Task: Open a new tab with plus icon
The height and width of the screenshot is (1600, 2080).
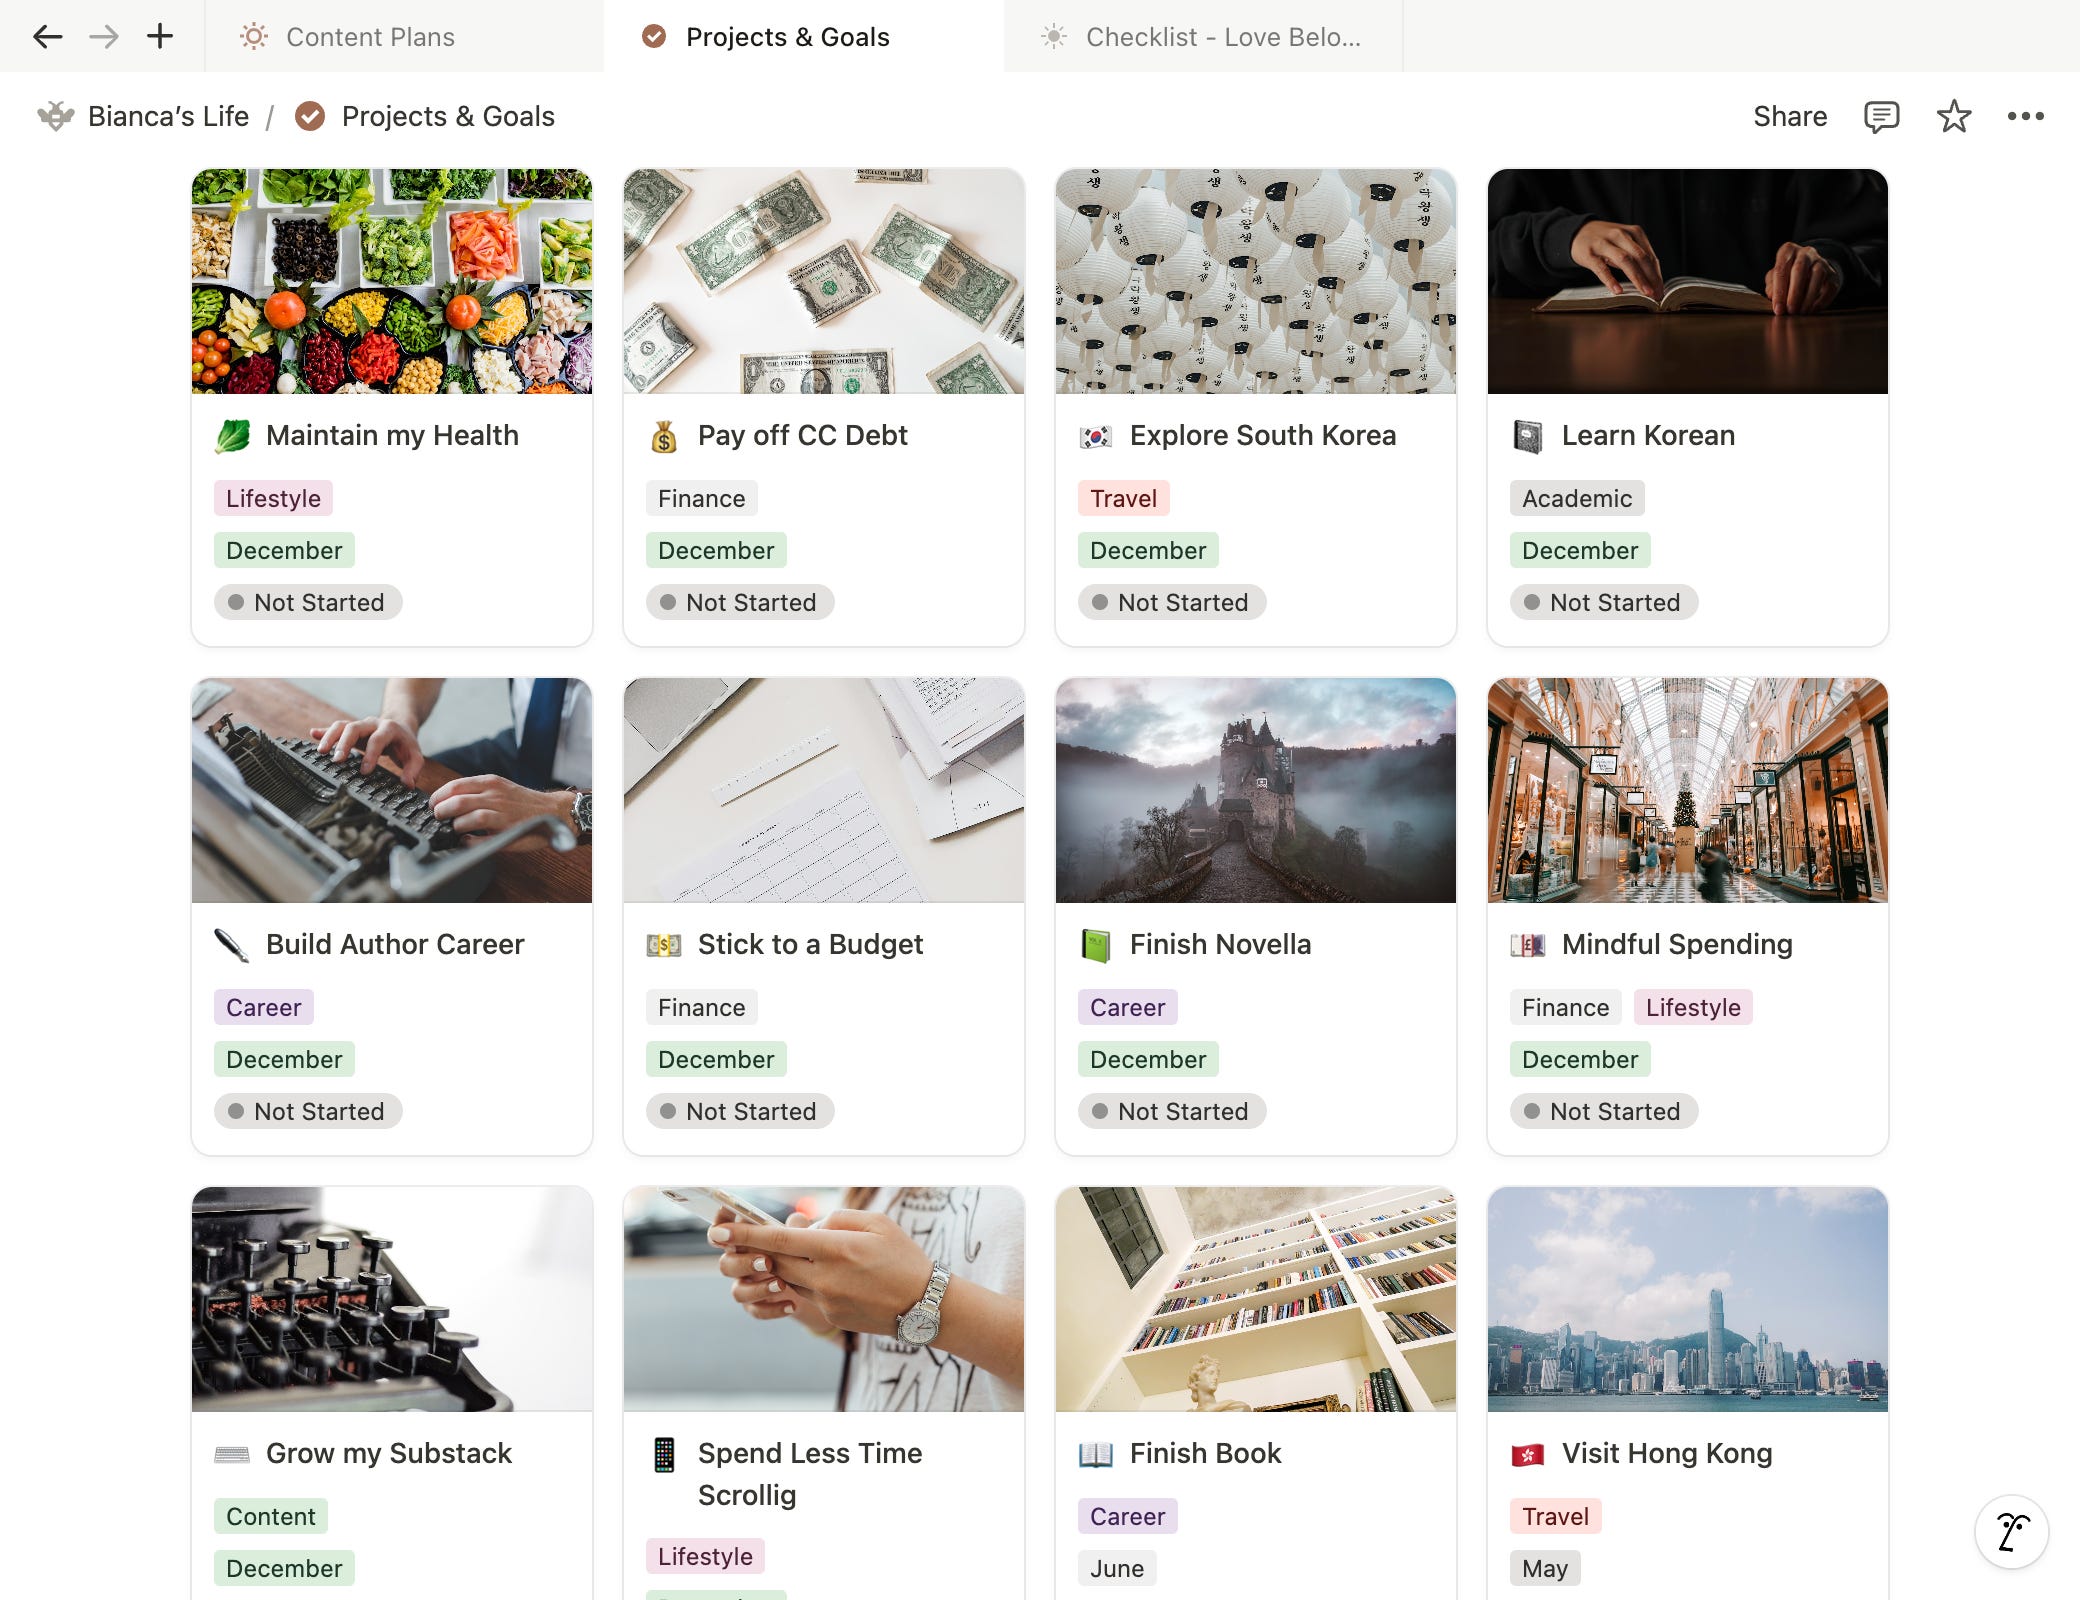Action: pyautogui.click(x=160, y=37)
